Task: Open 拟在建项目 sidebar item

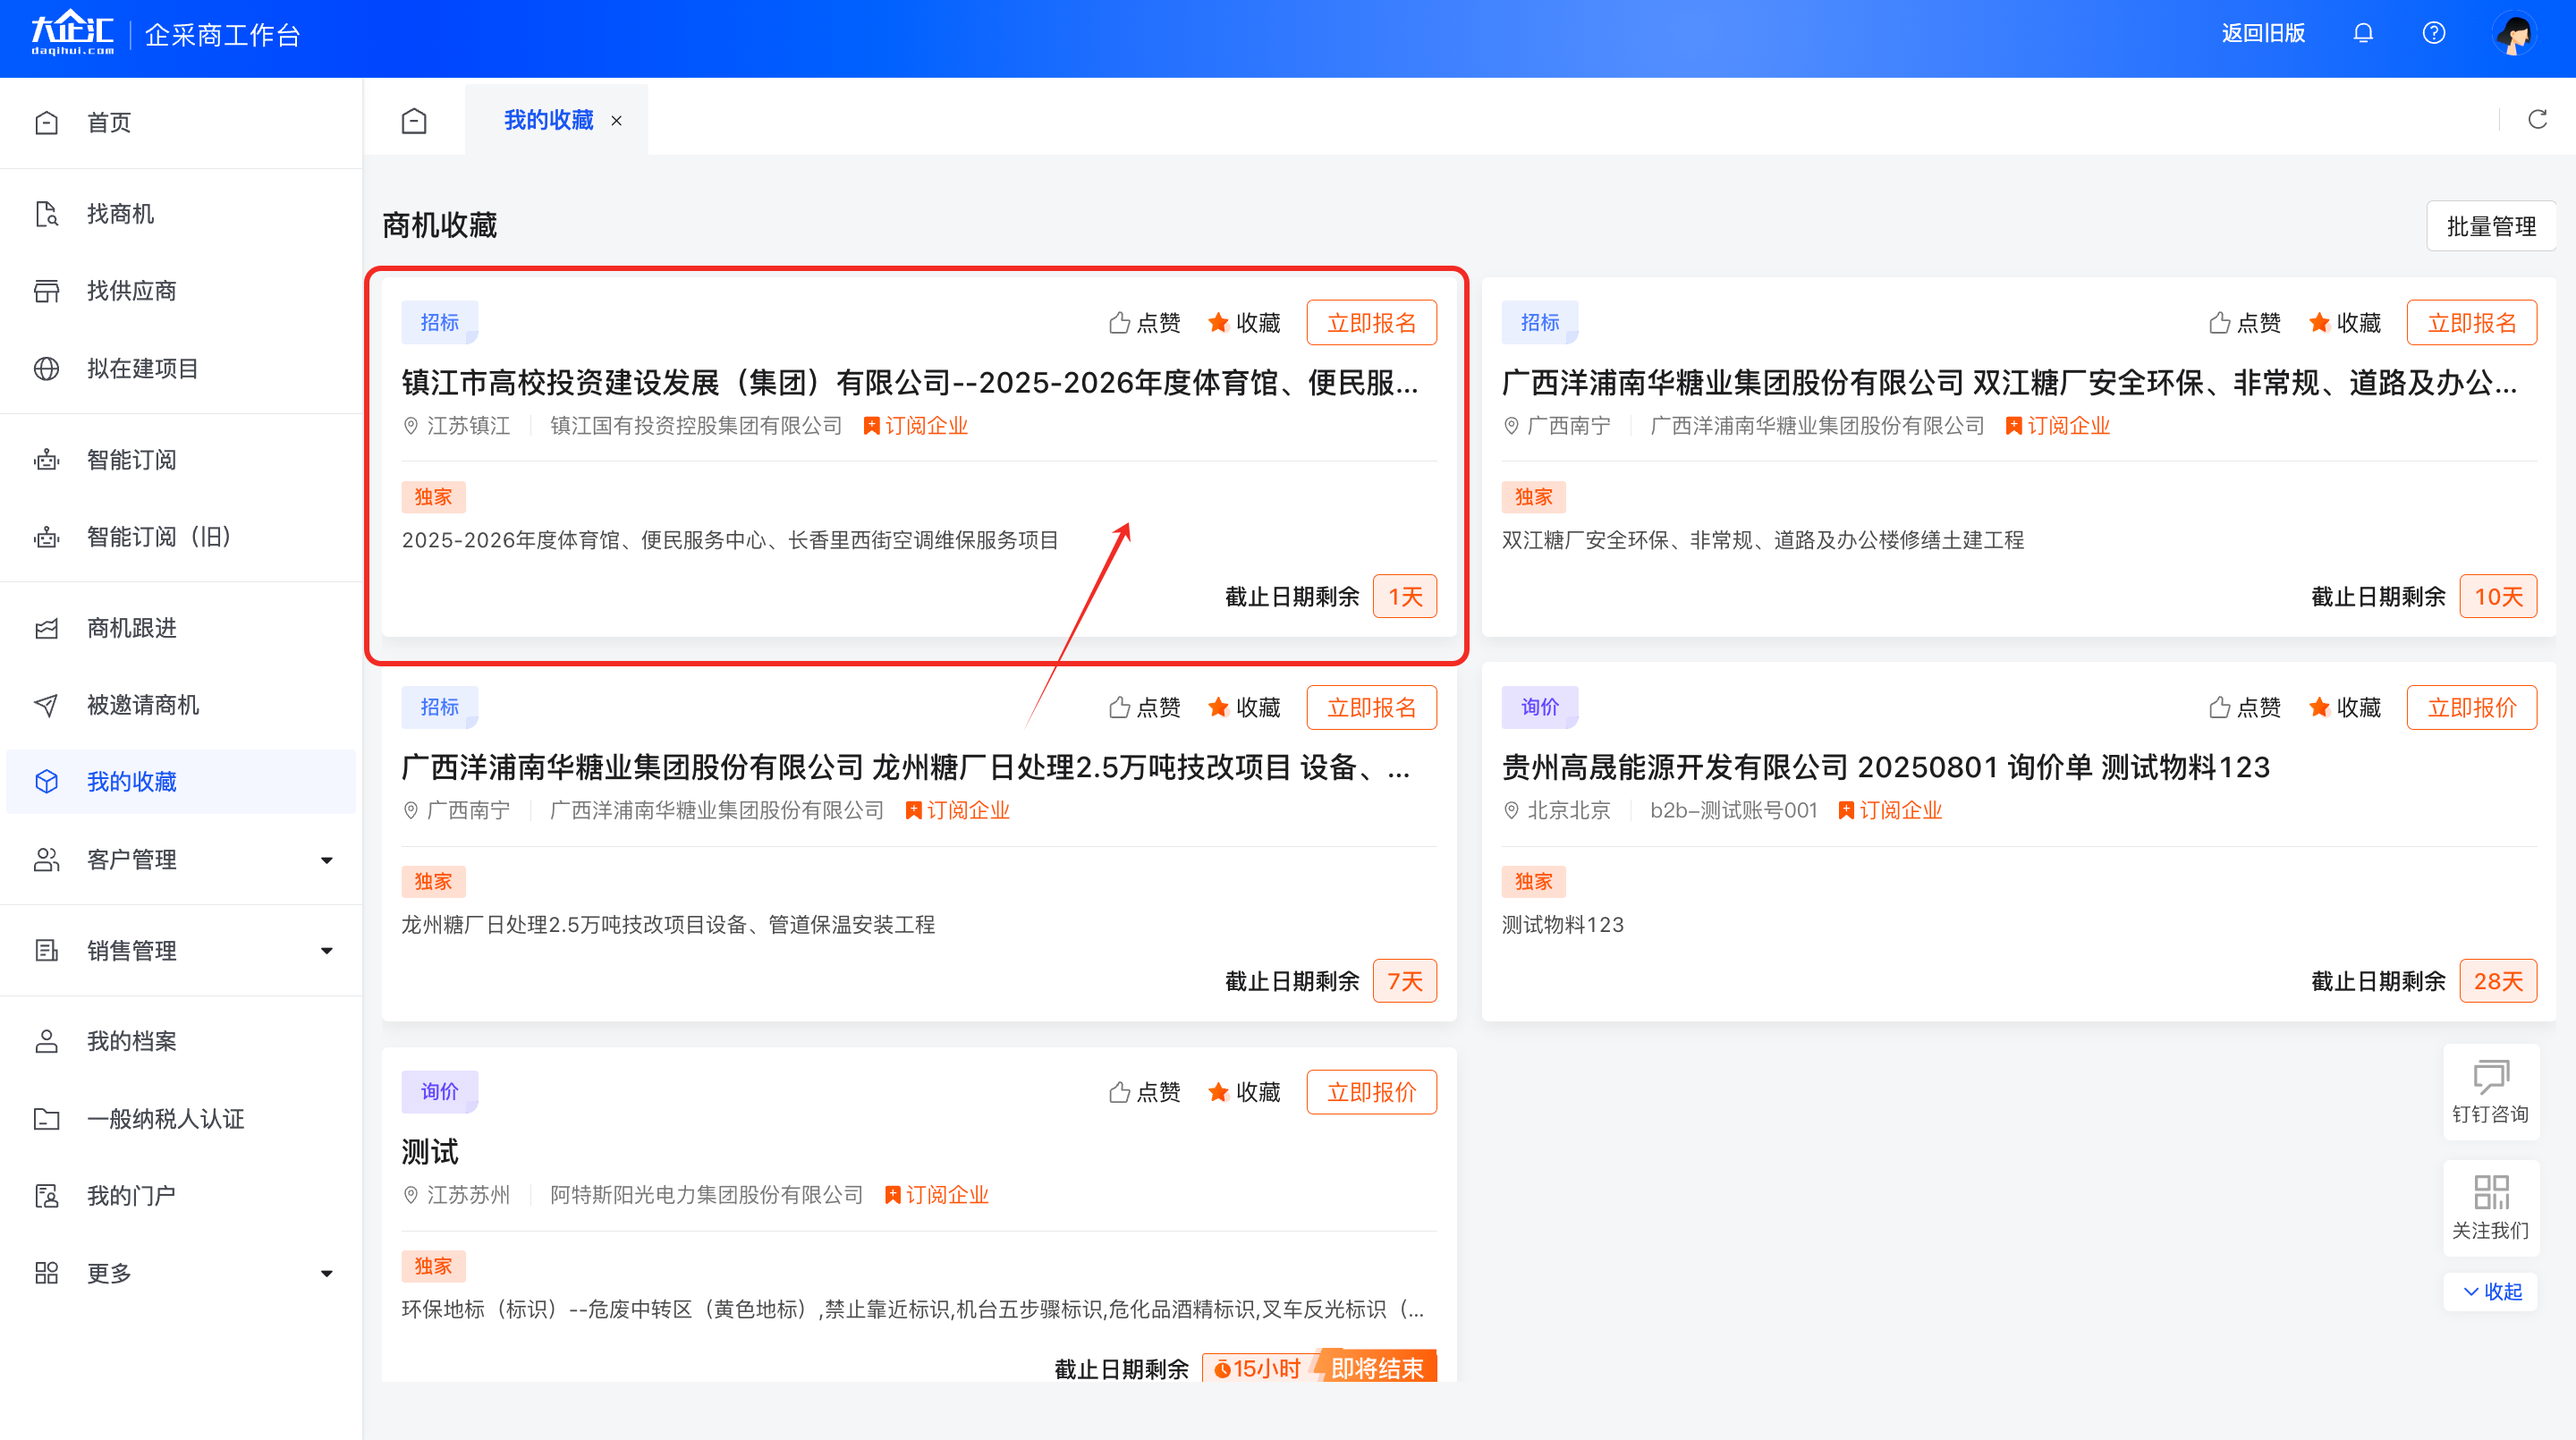Action: coord(181,368)
